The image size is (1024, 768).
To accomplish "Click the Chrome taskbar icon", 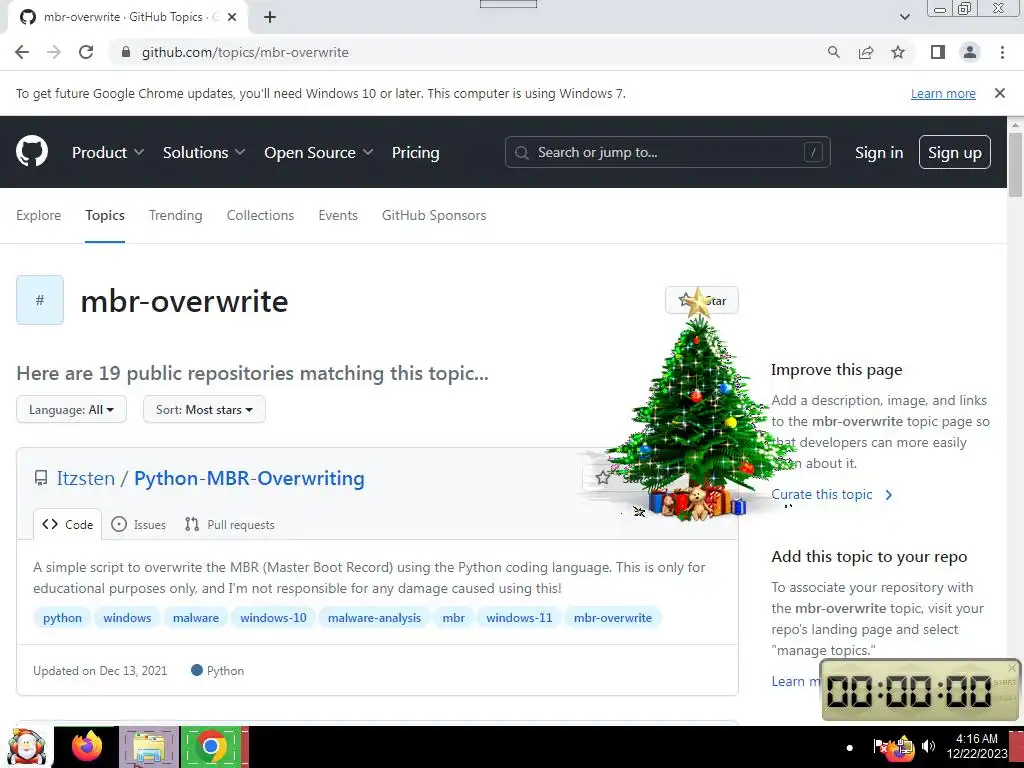I will point(210,747).
